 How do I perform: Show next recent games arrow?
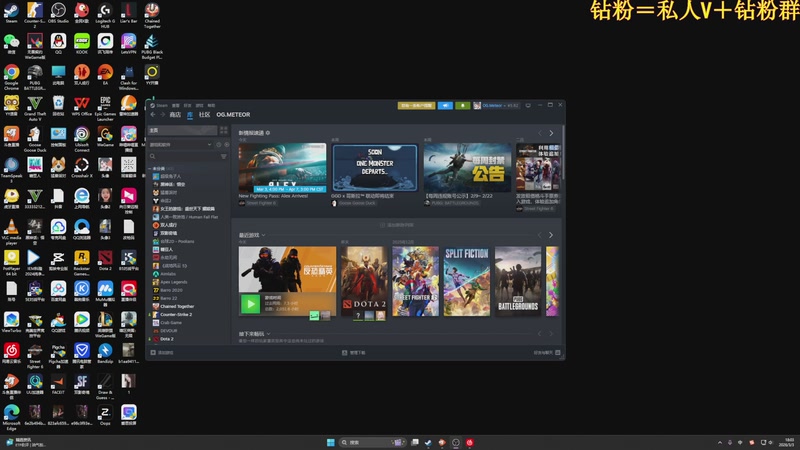tap(551, 235)
